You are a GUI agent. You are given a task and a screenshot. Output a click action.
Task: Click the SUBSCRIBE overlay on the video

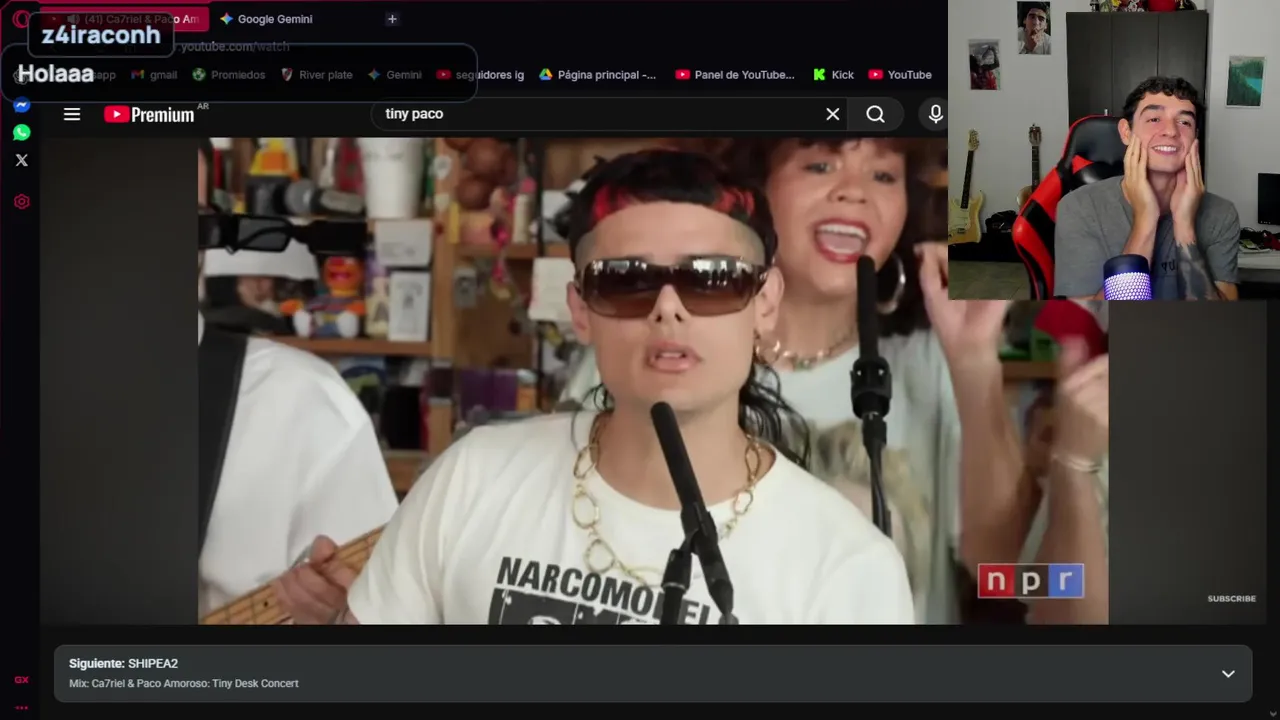pyautogui.click(x=1231, y=599)
